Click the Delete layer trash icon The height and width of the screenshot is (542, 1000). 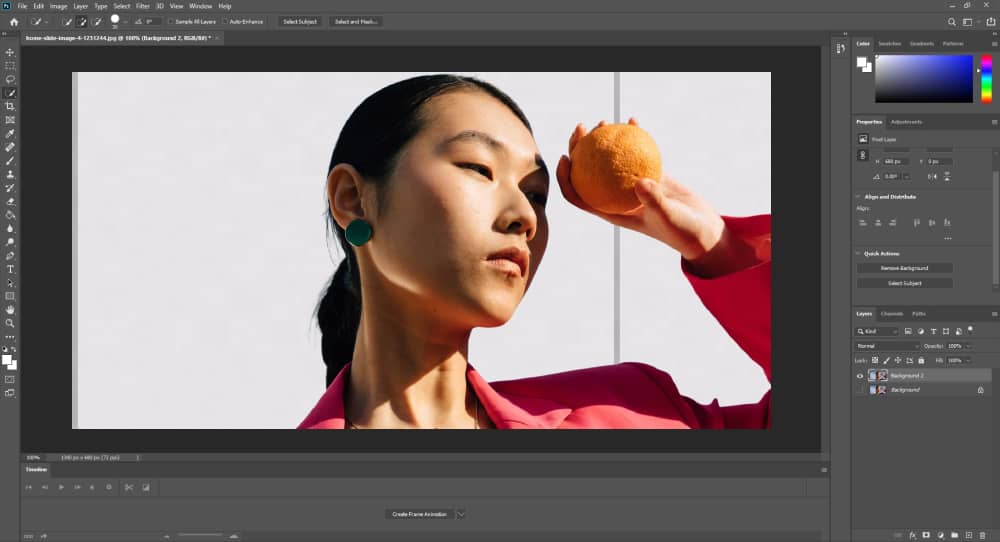coord(982,535)
